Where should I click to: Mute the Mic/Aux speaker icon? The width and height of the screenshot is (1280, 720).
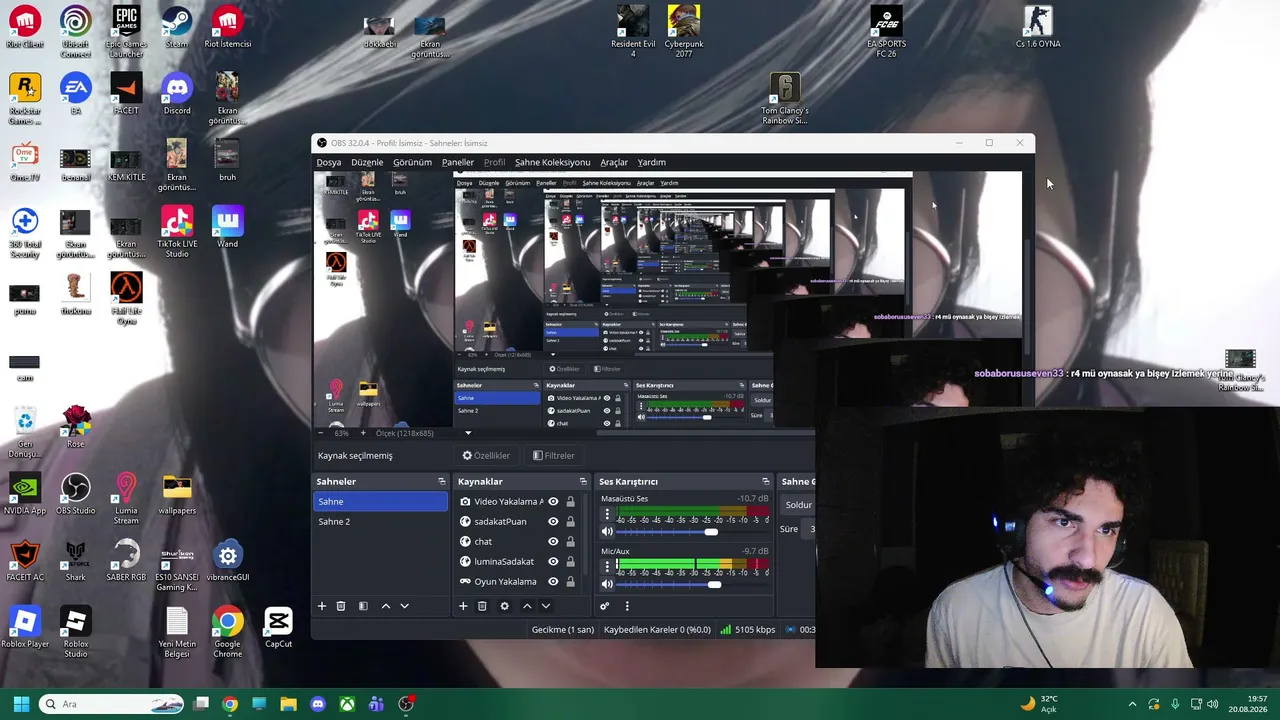[x=607, y=583]
